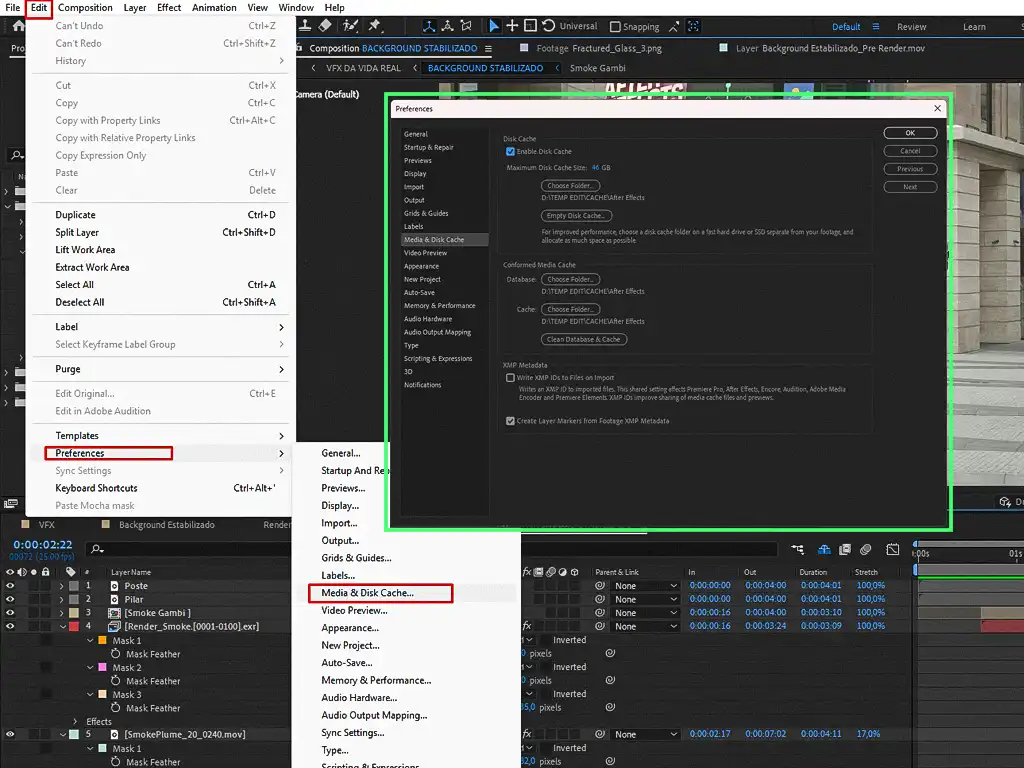This screenshot has width=1024, height=768.
Task: Toggle the Snapping checkbox
Action: (x=615, y=27)
